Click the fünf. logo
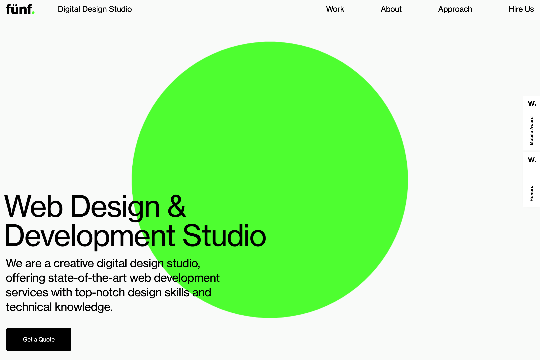This screenshot has width=540, height=360. pyautogui.click(x=20, y=9)
